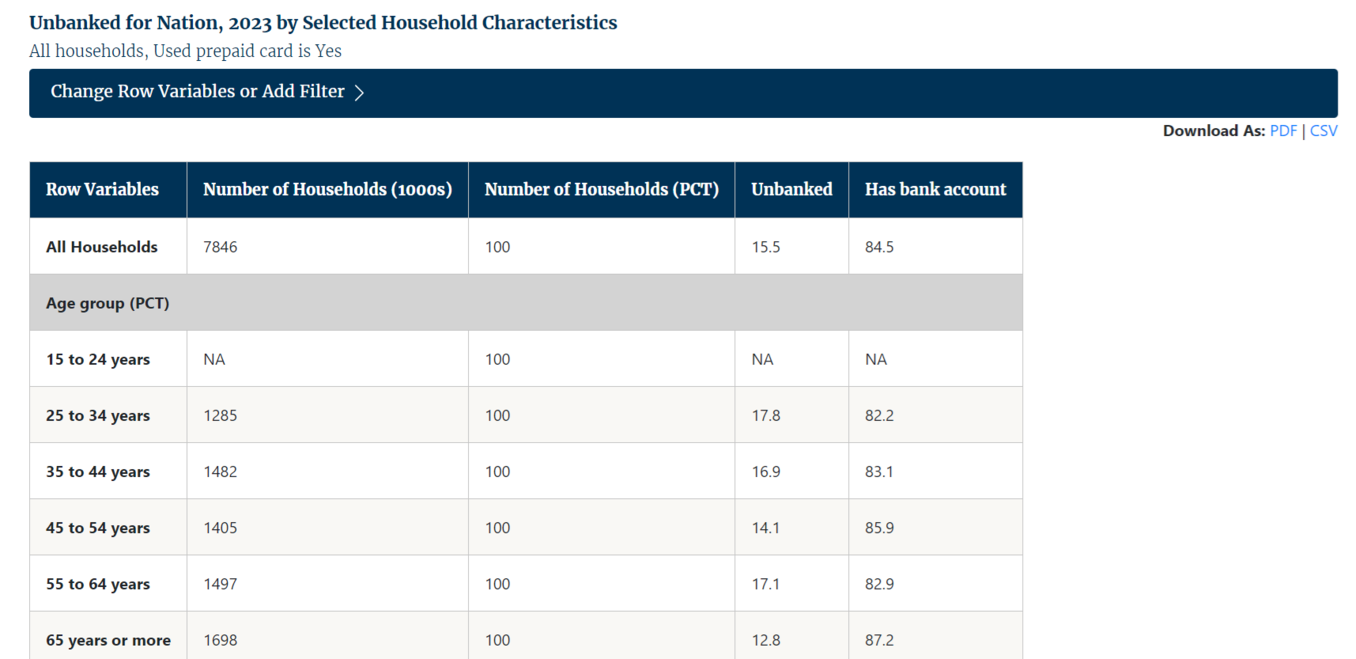Click the Age group (PCT) section row
This screenshot has height=659, width=1356.
(x=108, y=303)
